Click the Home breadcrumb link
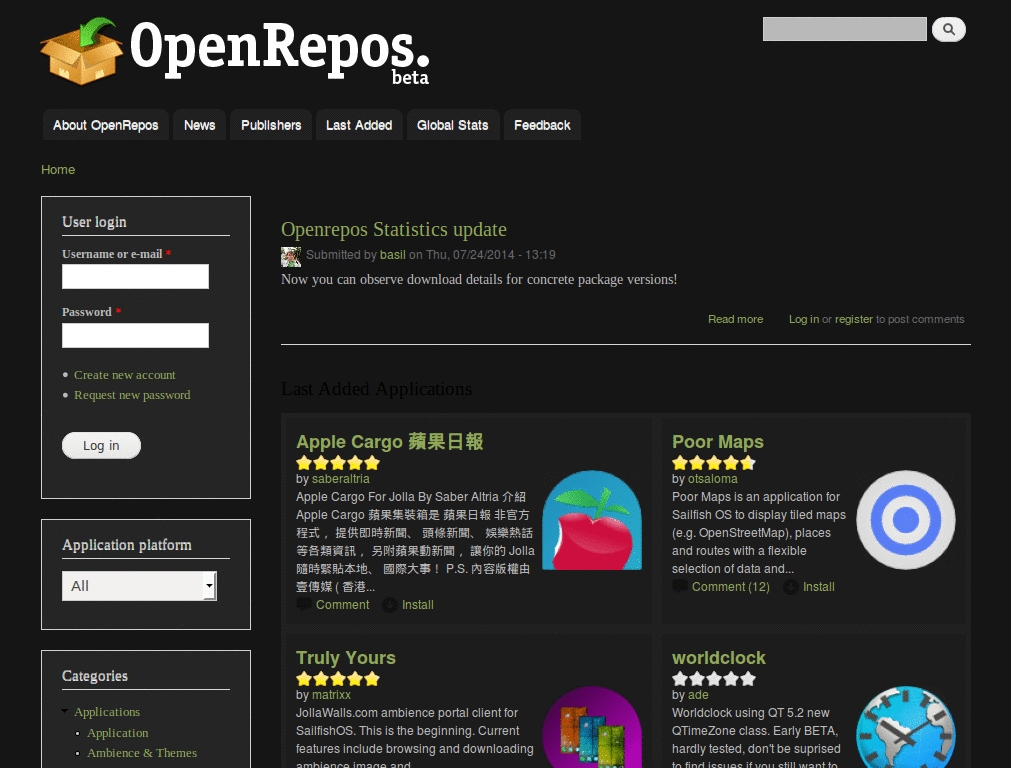Image resolution: width=1024 pixels, height=768 pixels. [58, 170]
